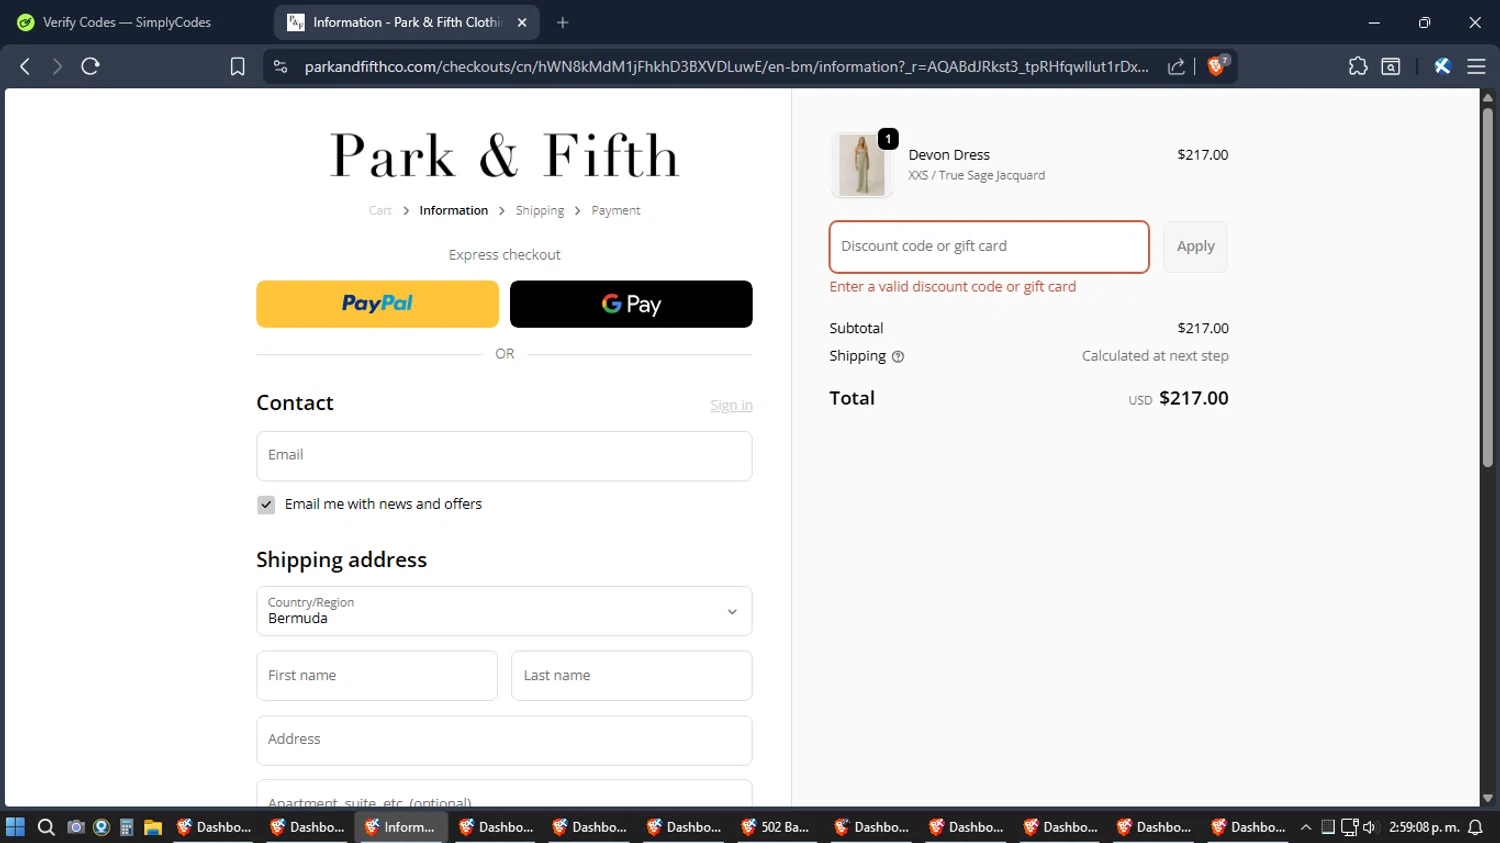This screenshot has height=843, width=1500.
Task: Check out with the Google Pay button
Action: tap(631, 304)
